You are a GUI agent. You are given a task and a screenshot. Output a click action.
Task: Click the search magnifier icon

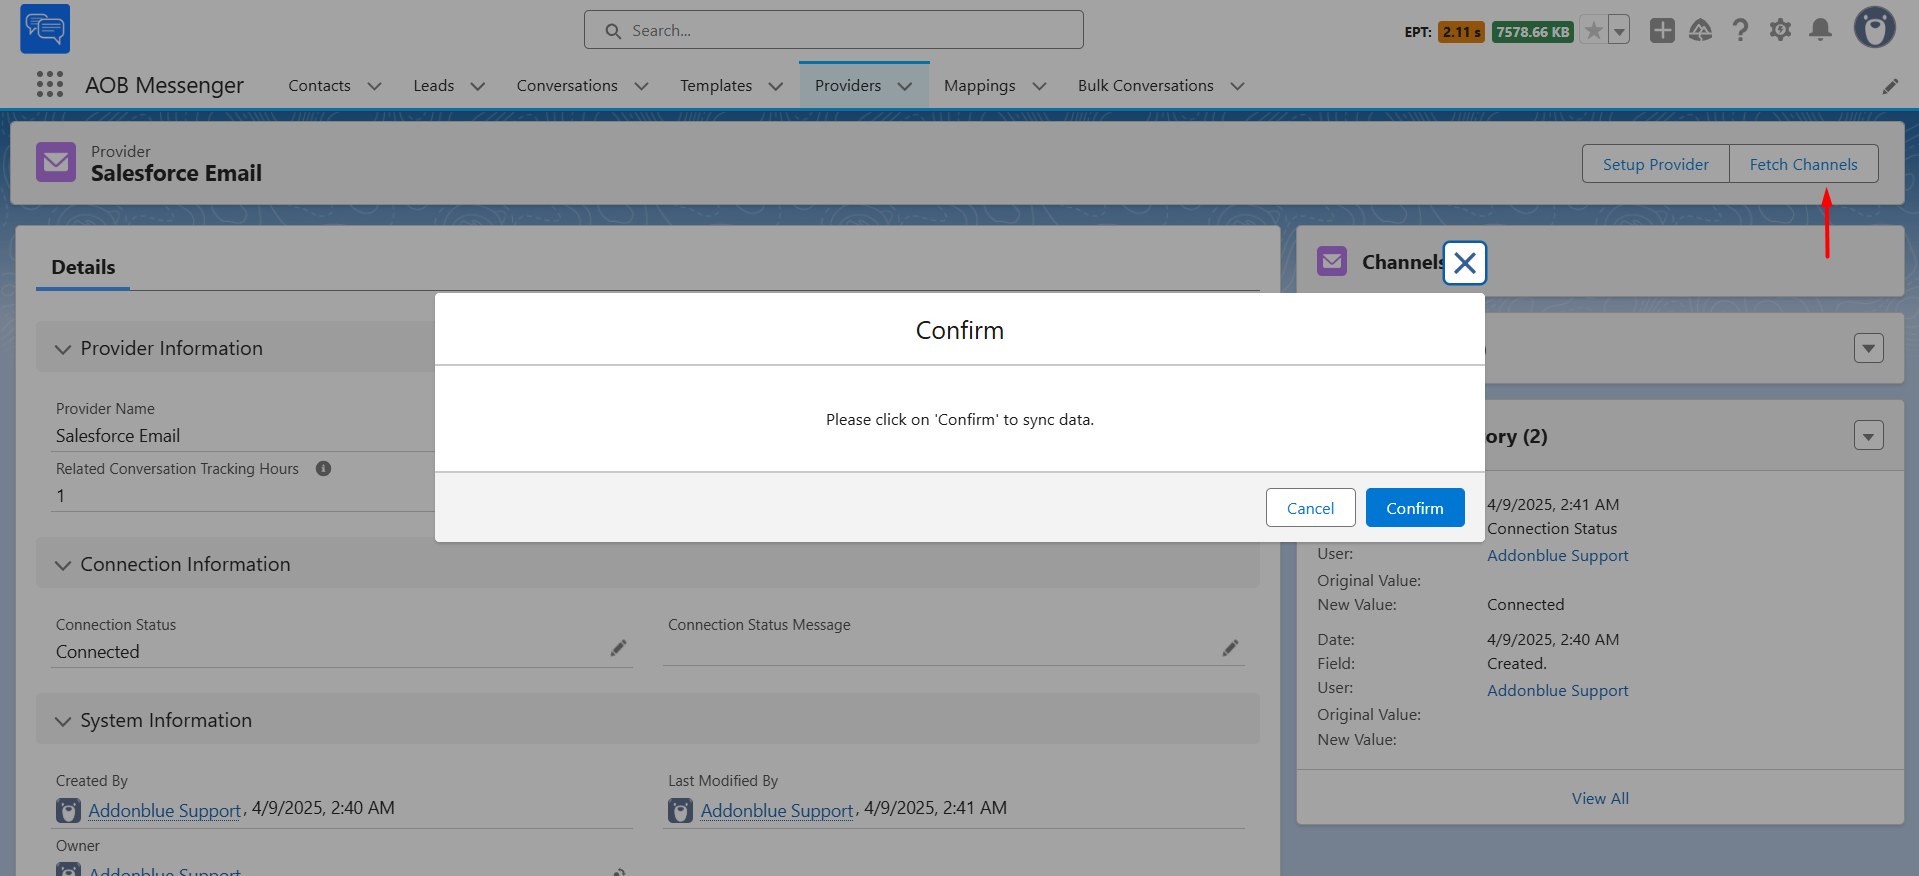(613, 31)
